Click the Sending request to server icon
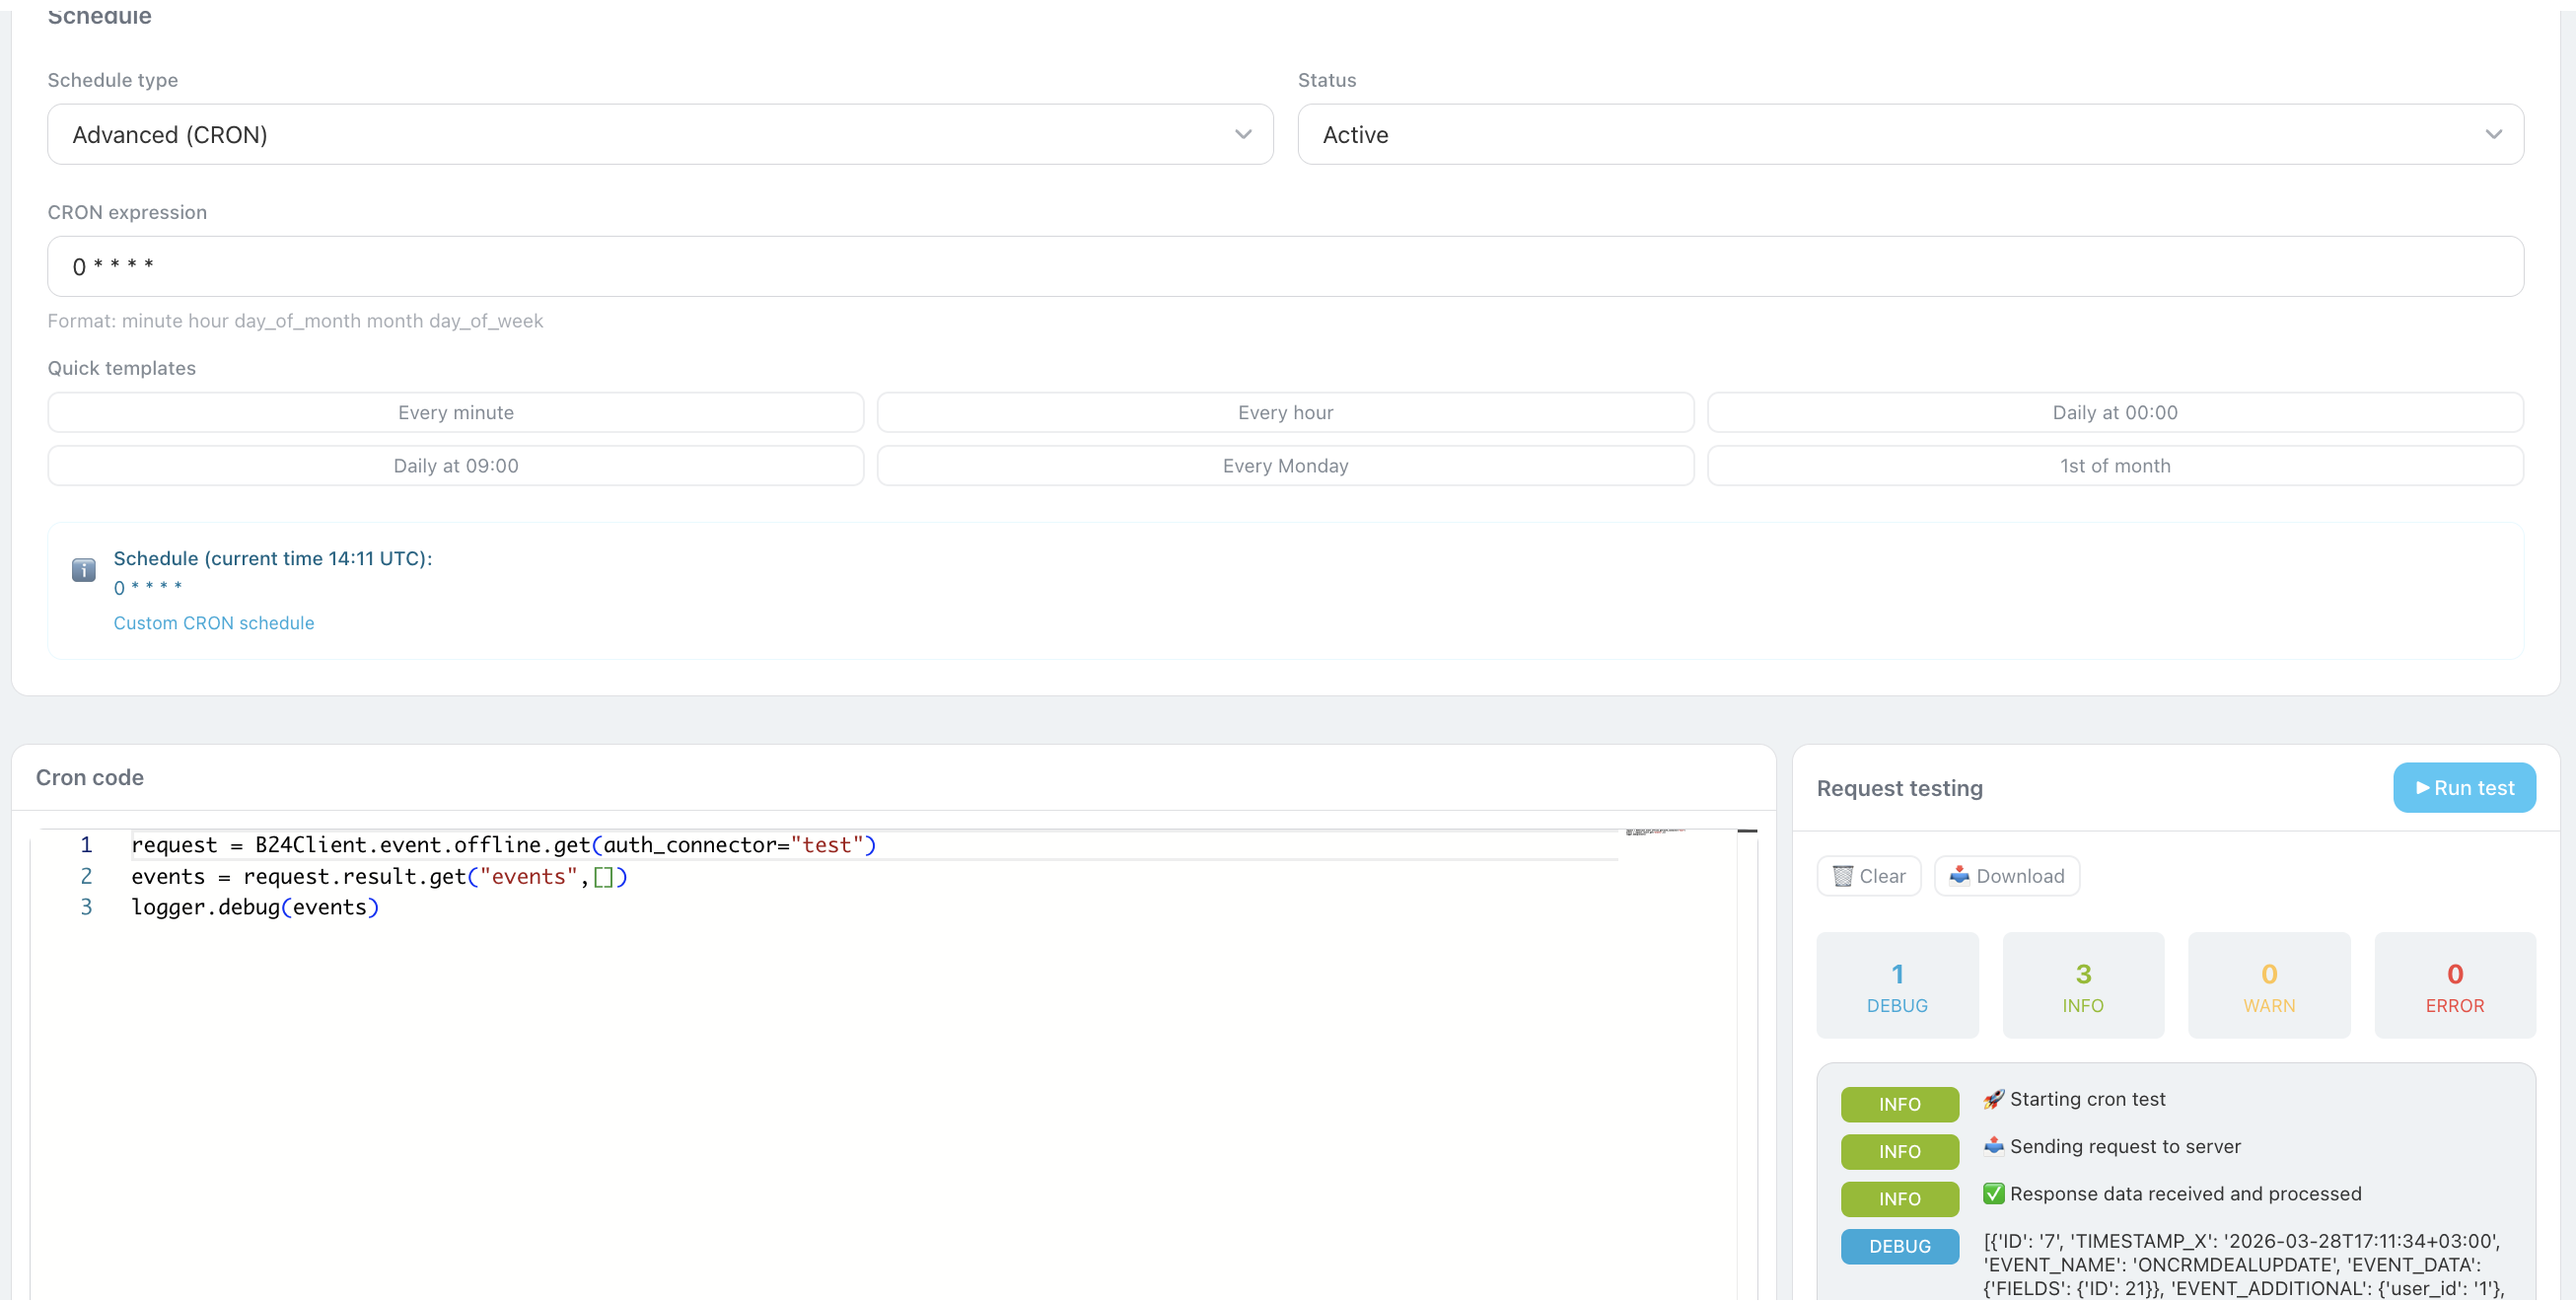This screenshot has width=2576, height=1302. click(1993, 1146)
